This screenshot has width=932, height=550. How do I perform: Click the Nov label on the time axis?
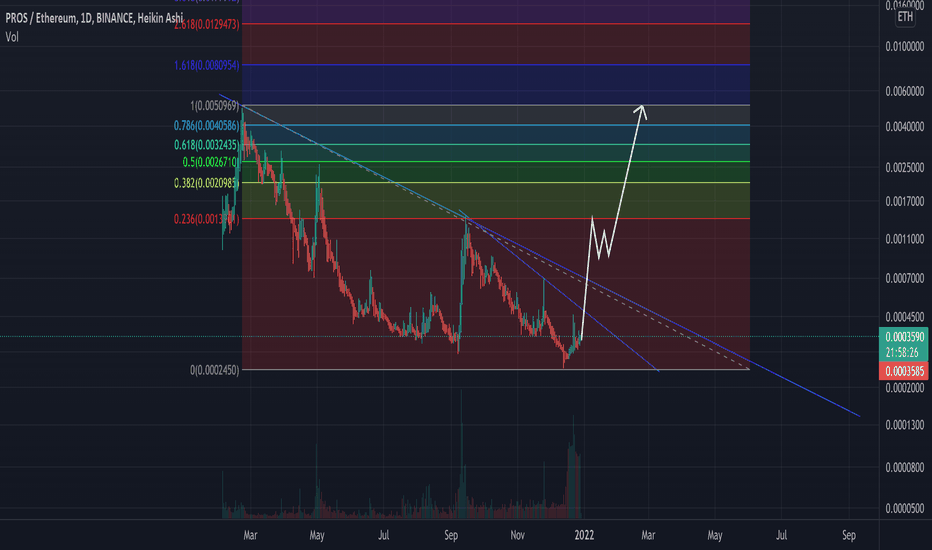tap(517, 536)
